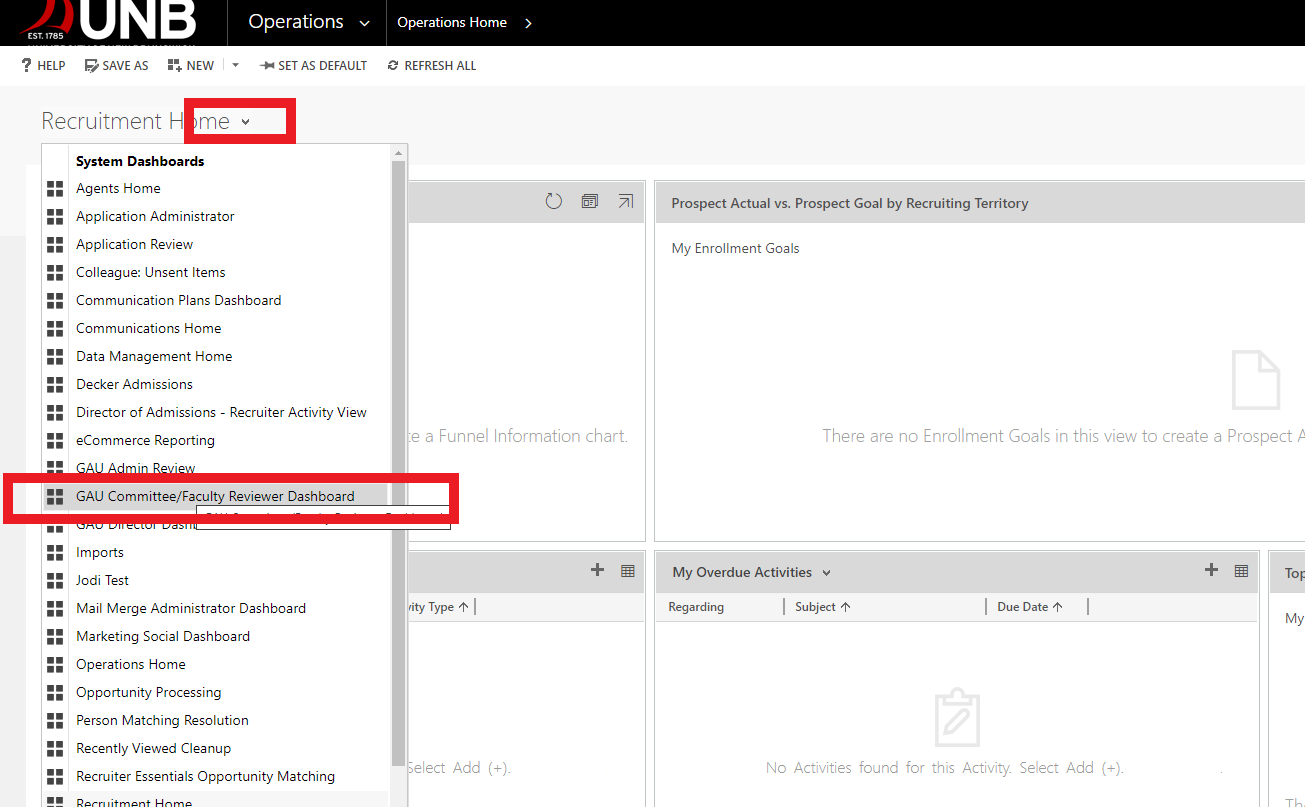Open grid view icon on My Overdue Activities panel

click(1241, 570)
